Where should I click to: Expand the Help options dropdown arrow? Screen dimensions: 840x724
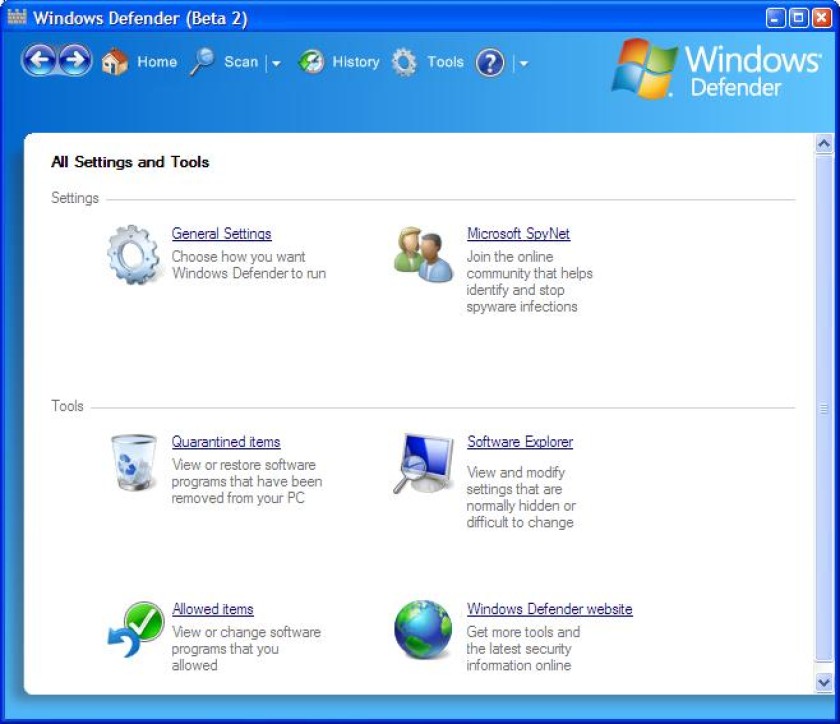click(523, 63)
